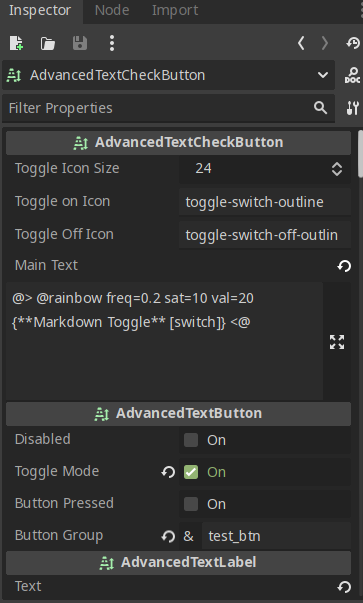The image size is (363, 603).
Task: Open the three-dot extra resource options menu
Action: [x=112, y=43]
